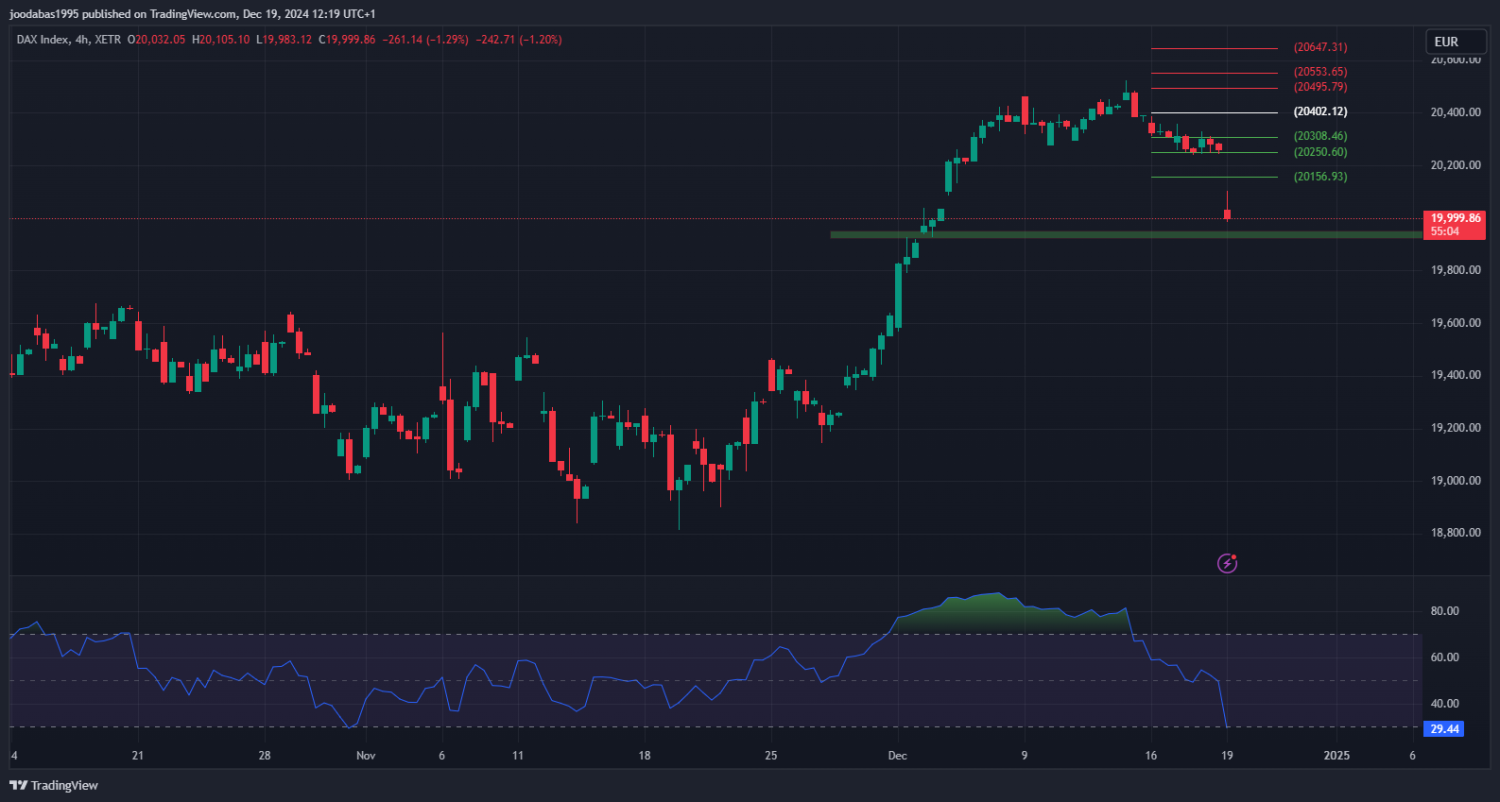
Task: Click the 9 date label on time axis
Action: [x=1024, y=756]
